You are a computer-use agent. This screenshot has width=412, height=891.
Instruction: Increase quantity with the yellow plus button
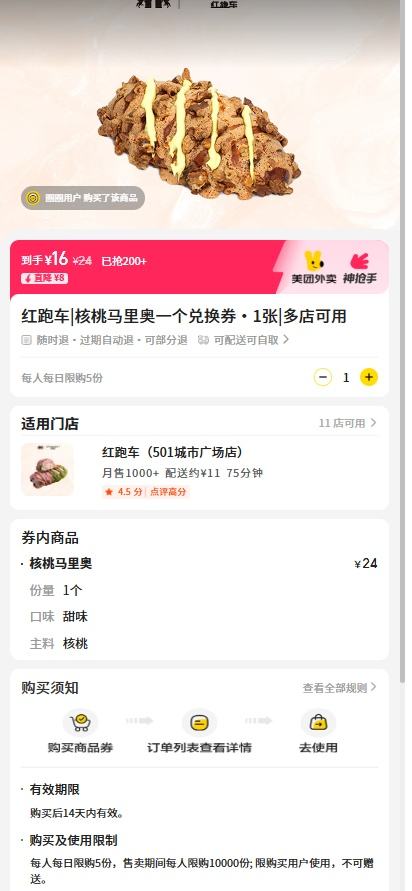pyautogui.click(x=369, y=377)
